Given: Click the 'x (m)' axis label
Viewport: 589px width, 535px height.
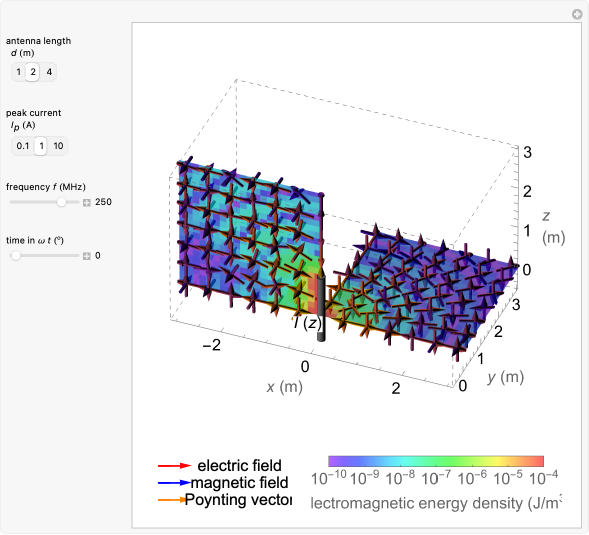Looking at the screenshot, I should [285, 387].
